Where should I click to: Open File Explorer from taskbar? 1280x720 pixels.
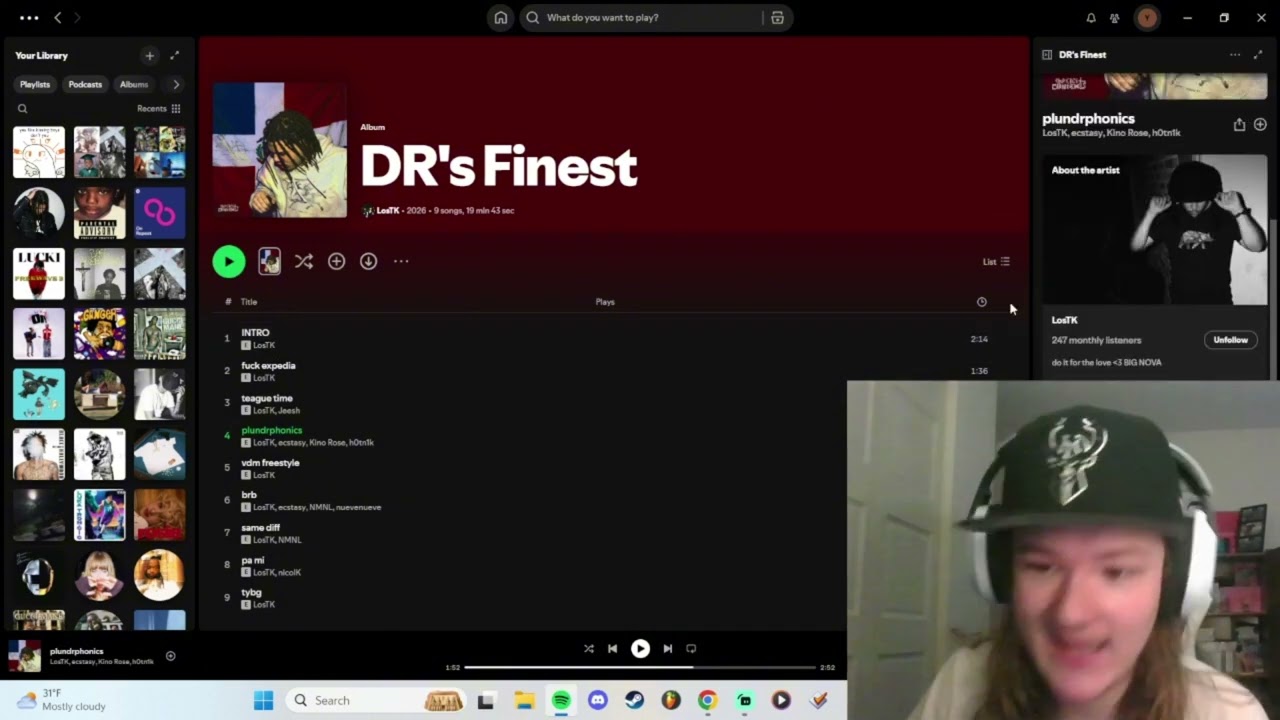coord(524,701)
